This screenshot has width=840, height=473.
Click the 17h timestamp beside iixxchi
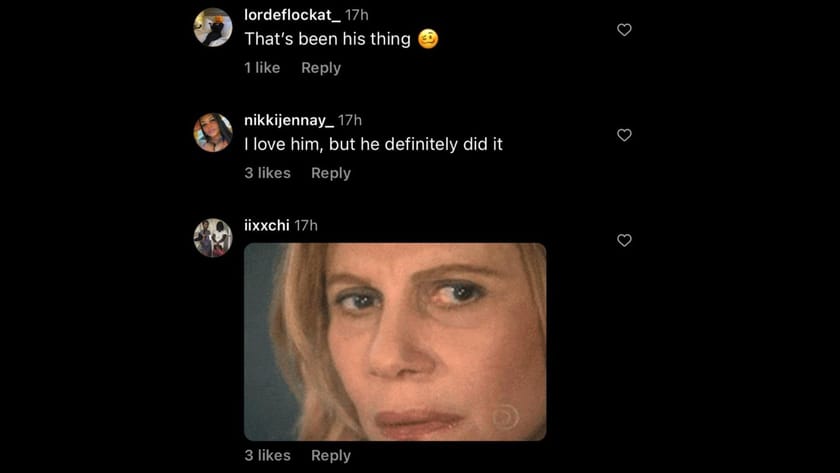click(306, 225)
